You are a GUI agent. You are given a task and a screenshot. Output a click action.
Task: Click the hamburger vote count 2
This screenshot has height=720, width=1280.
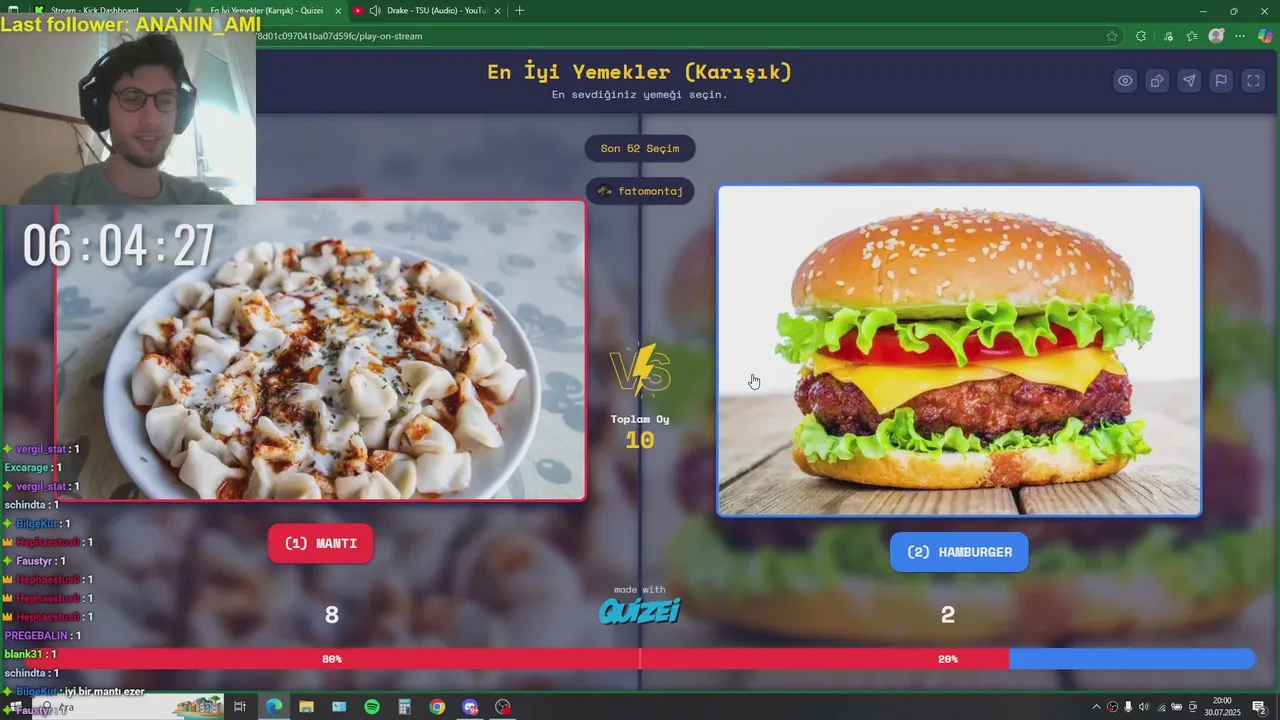pos(948,615)
